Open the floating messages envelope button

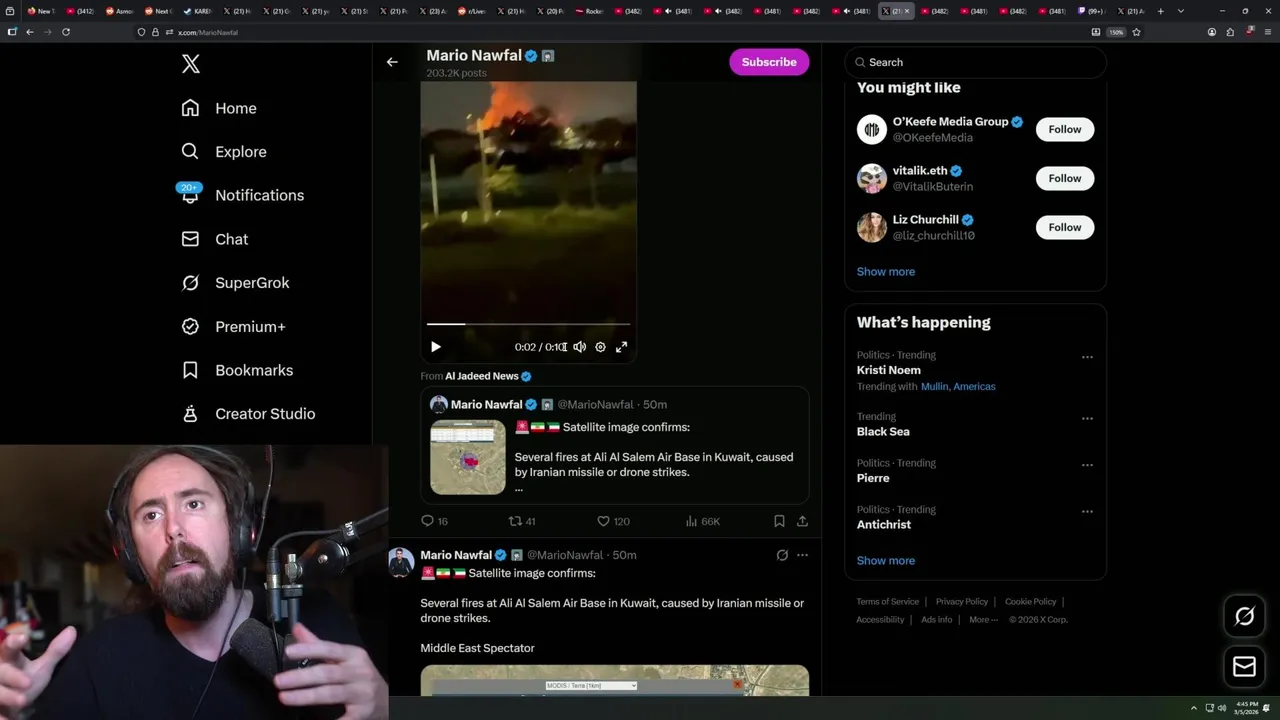[1244, 667]
